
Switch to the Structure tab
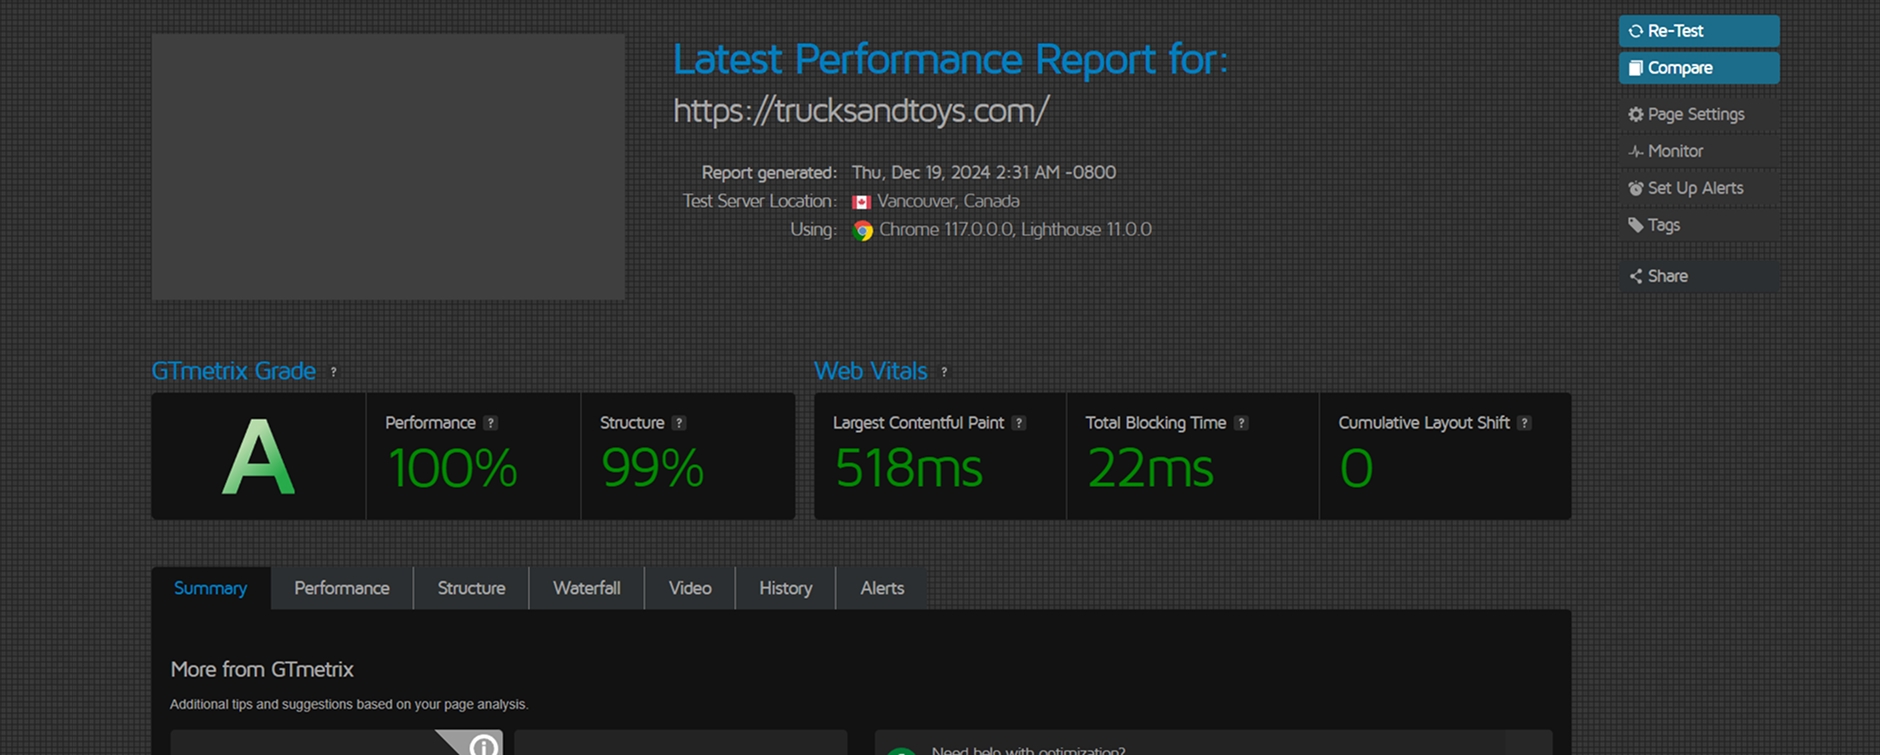[x=471, y=588]
